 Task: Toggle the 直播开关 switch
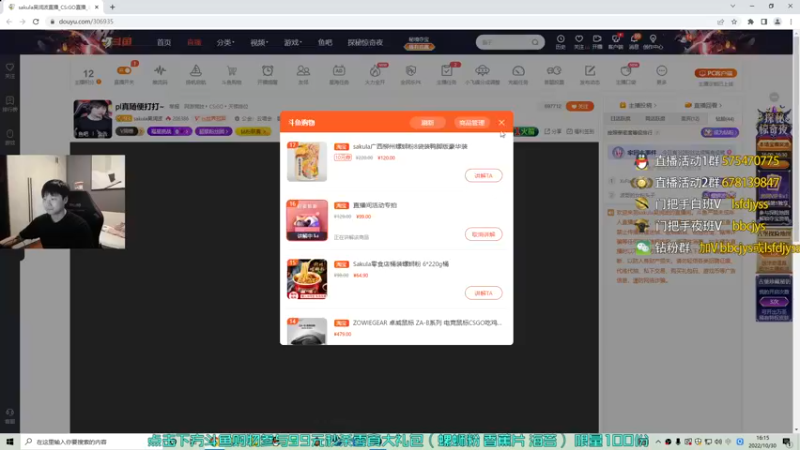(124, 70)
